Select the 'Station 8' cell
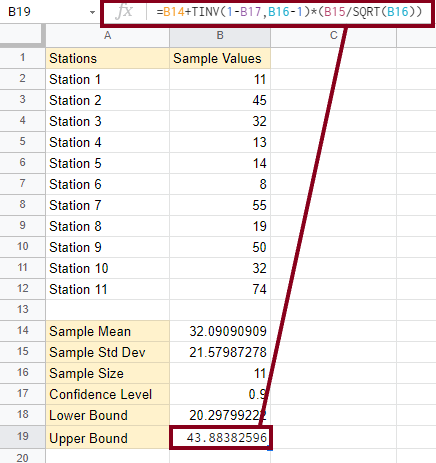The height and width of the screenshot is (463, 436). click(107, 226)
